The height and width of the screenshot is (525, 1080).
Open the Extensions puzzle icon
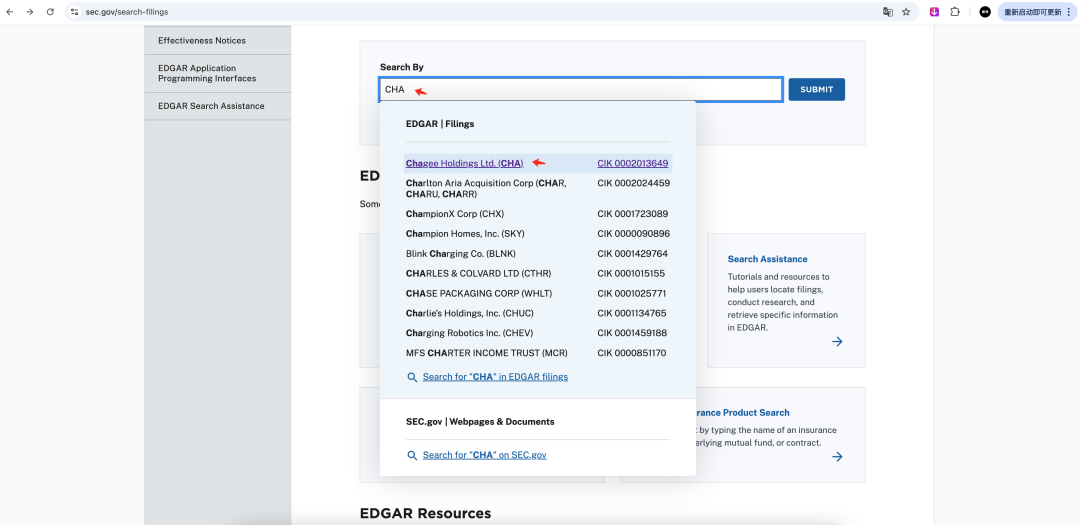(955, 12)
